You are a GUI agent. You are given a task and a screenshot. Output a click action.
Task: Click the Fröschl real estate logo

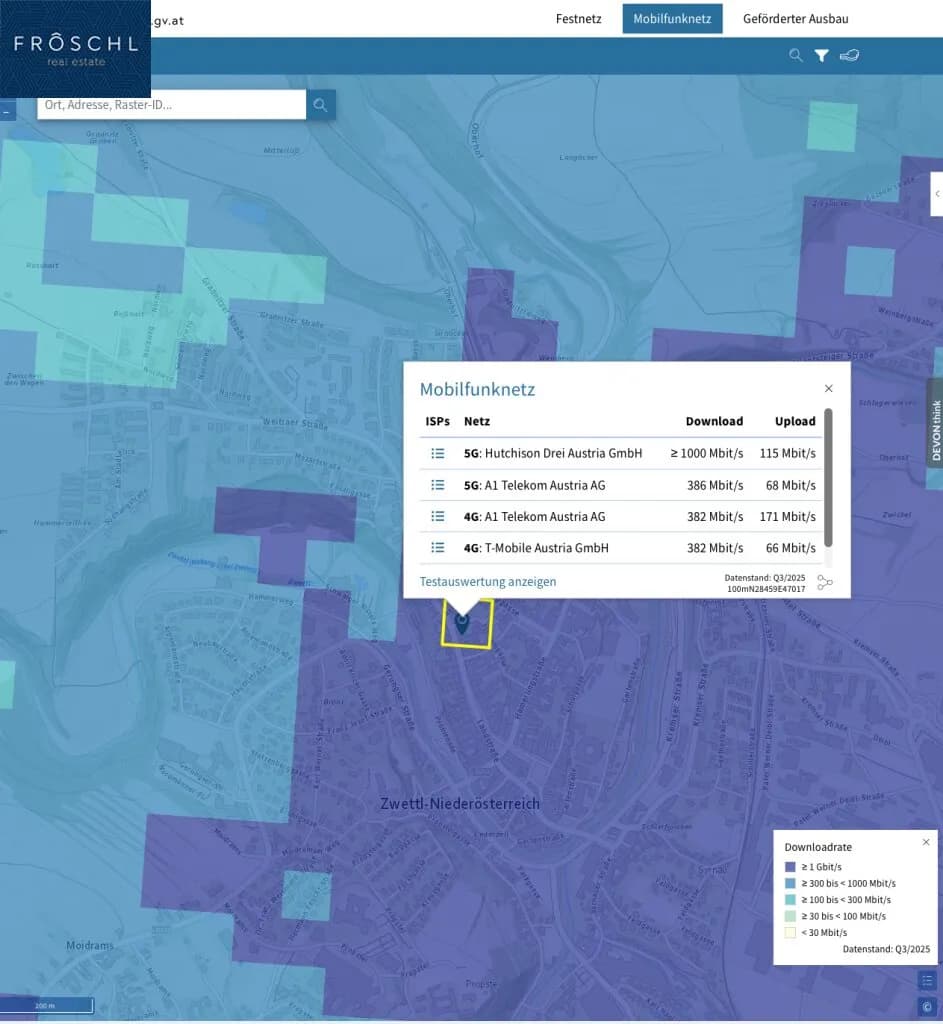click(x=75, y=49)
